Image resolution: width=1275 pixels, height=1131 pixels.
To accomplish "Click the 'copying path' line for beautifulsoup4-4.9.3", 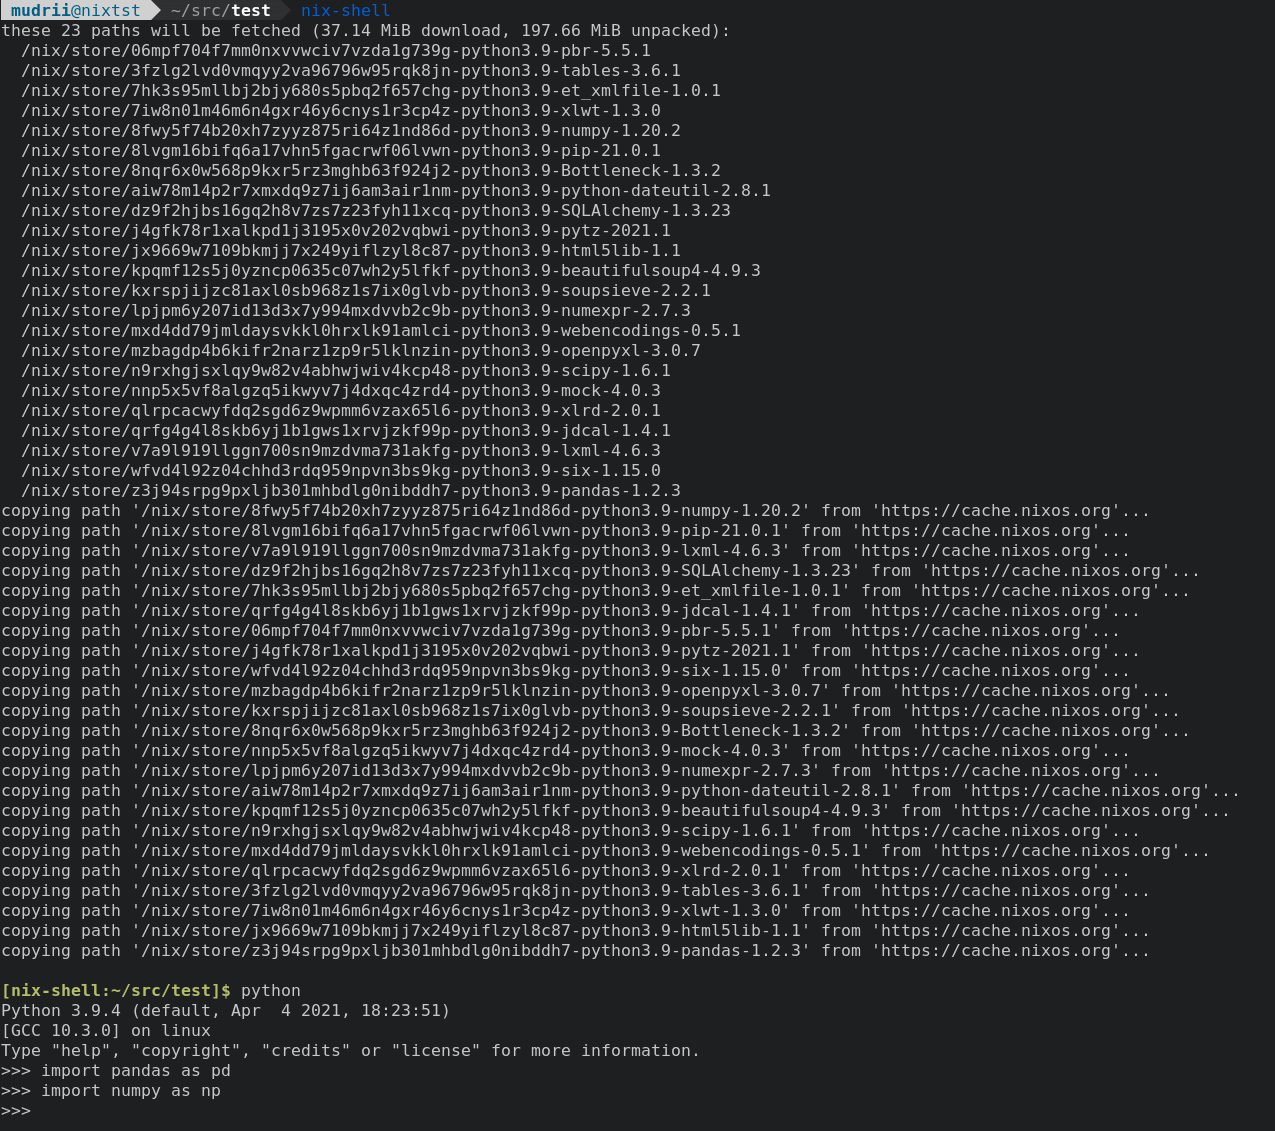I will (x=616, y=810).
